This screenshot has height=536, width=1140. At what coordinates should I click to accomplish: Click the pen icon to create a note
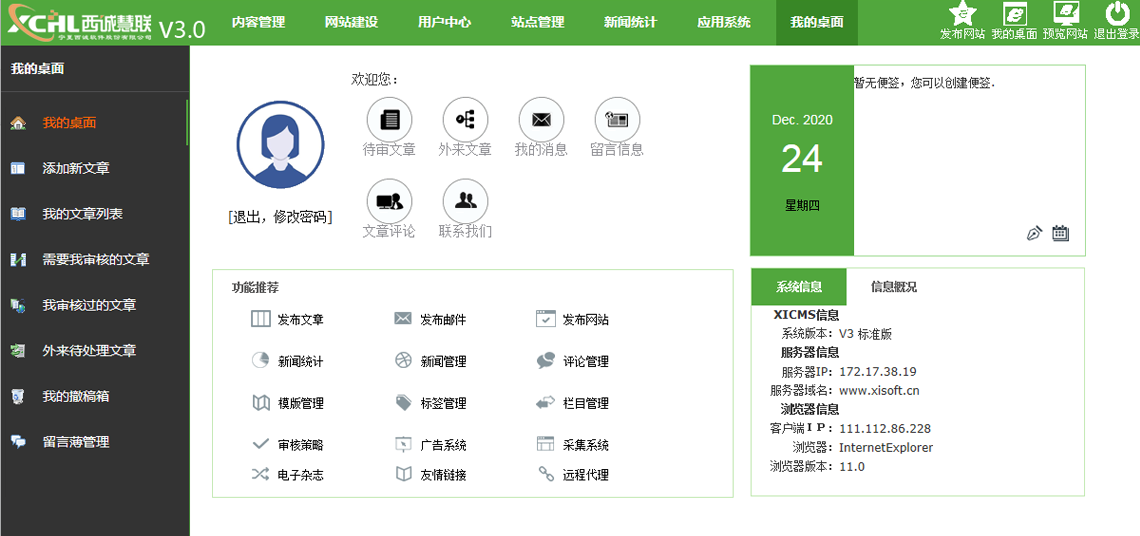[x=1034, y=233]
